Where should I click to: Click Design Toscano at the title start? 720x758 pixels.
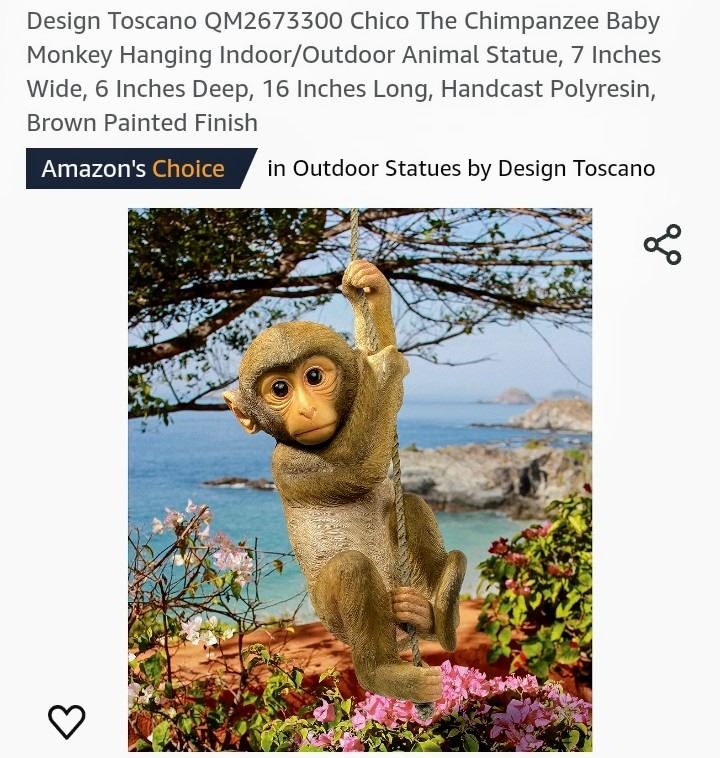click(x=112, y=21)
